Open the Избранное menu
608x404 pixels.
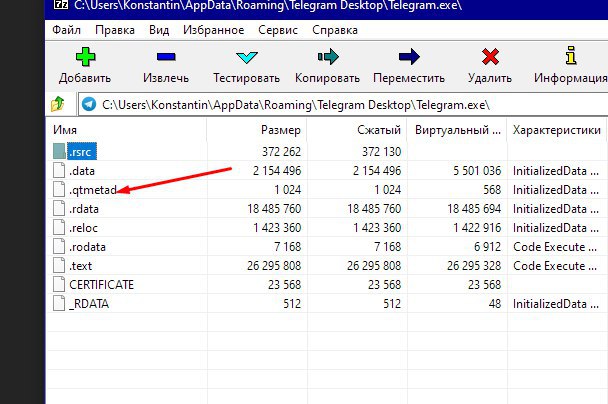[214, 30]
